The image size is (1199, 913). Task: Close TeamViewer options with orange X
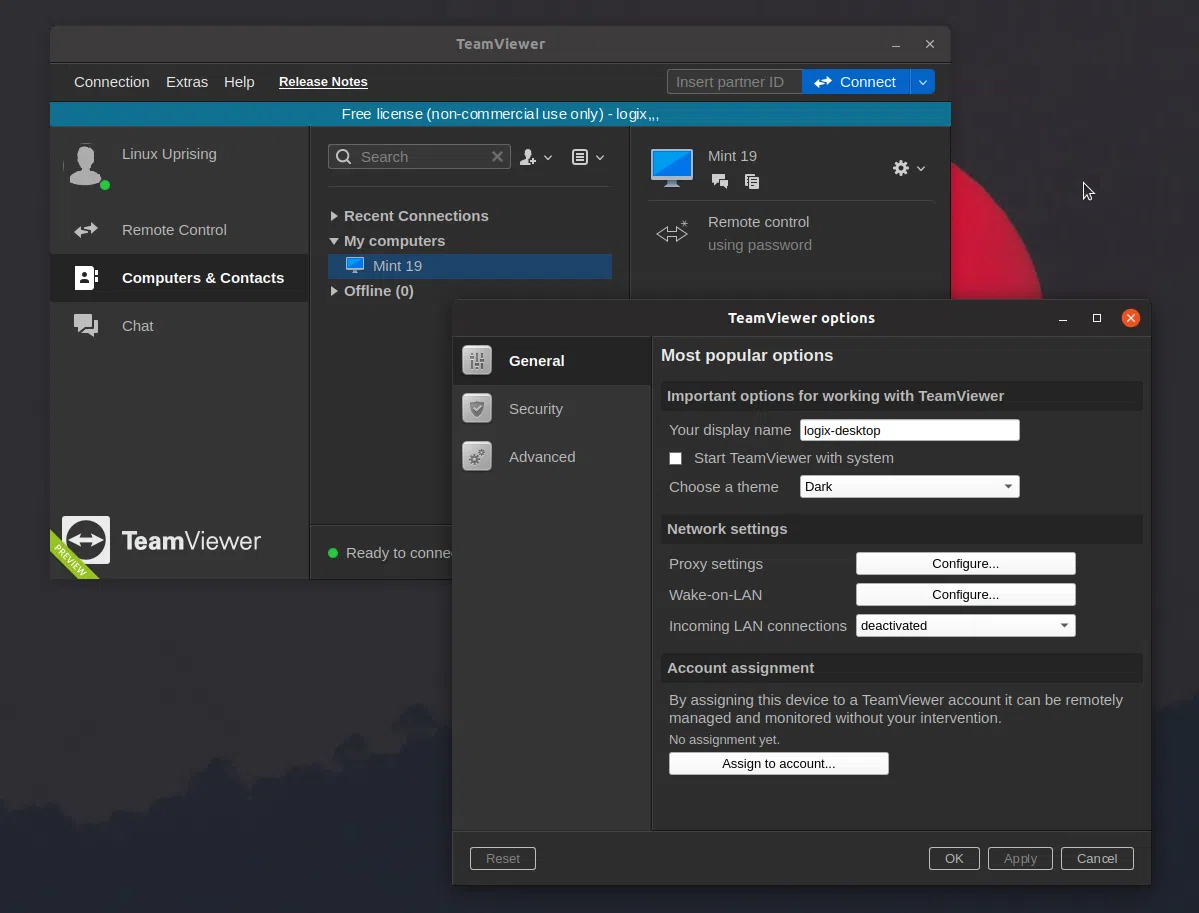coord(1130,318)
